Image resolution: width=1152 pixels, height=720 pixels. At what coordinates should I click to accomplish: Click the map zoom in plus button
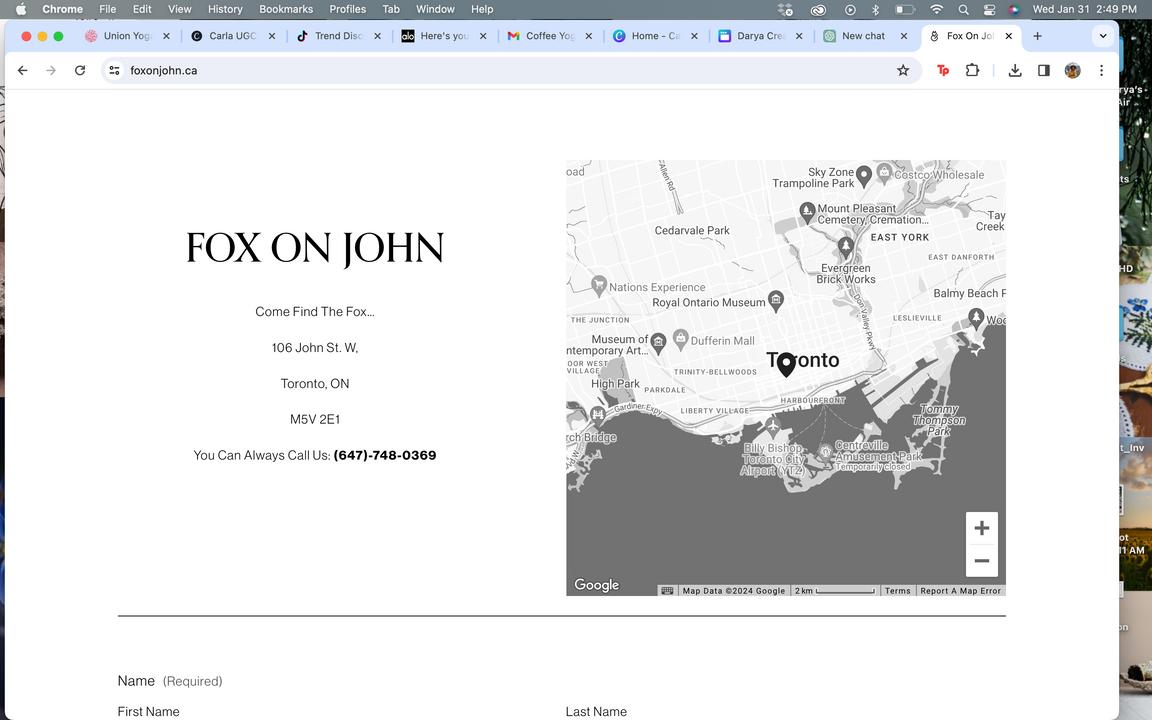point(981,528)
